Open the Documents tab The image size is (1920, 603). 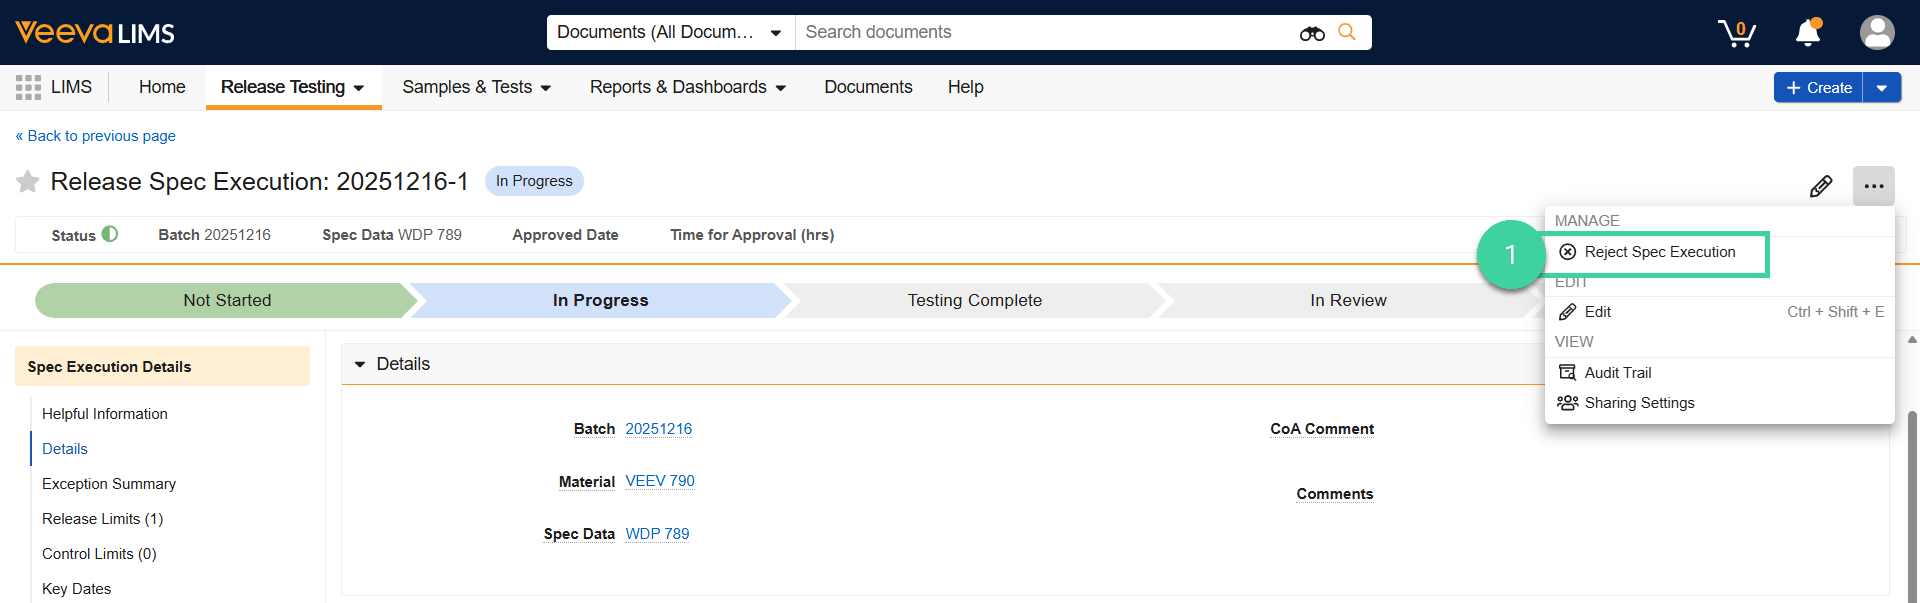click(868, 87)
